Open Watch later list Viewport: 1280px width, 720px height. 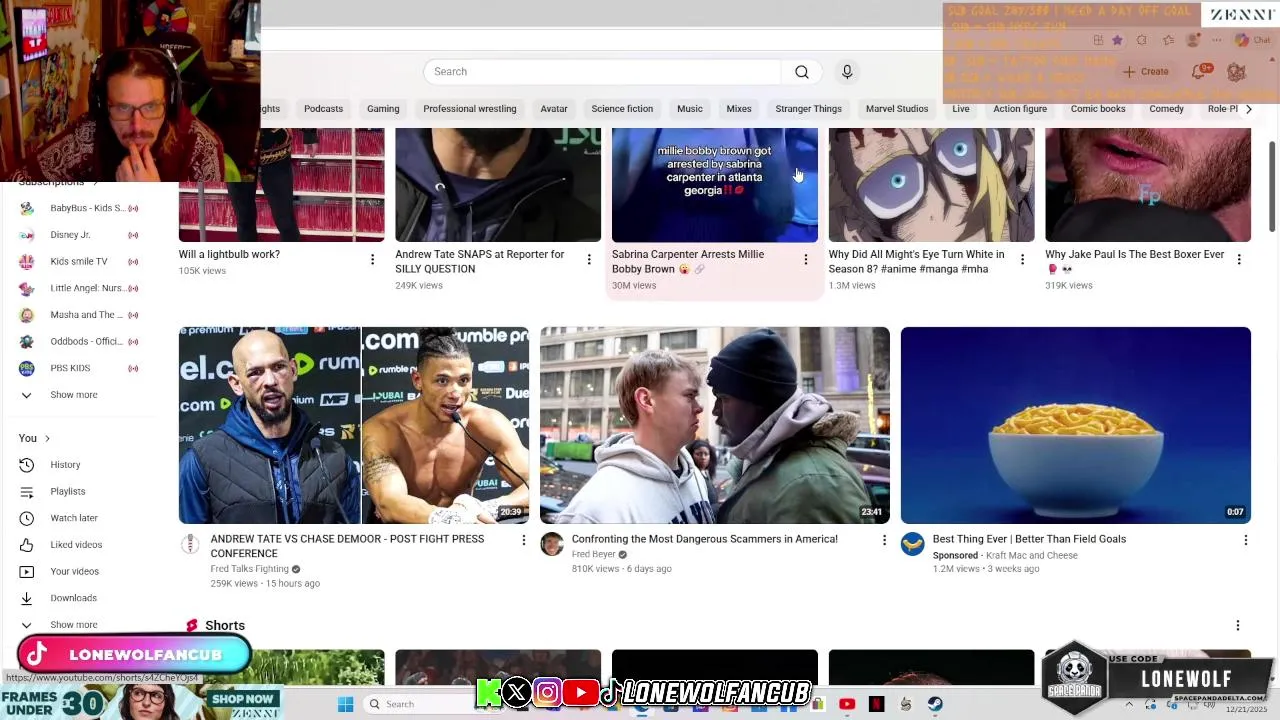73,518
